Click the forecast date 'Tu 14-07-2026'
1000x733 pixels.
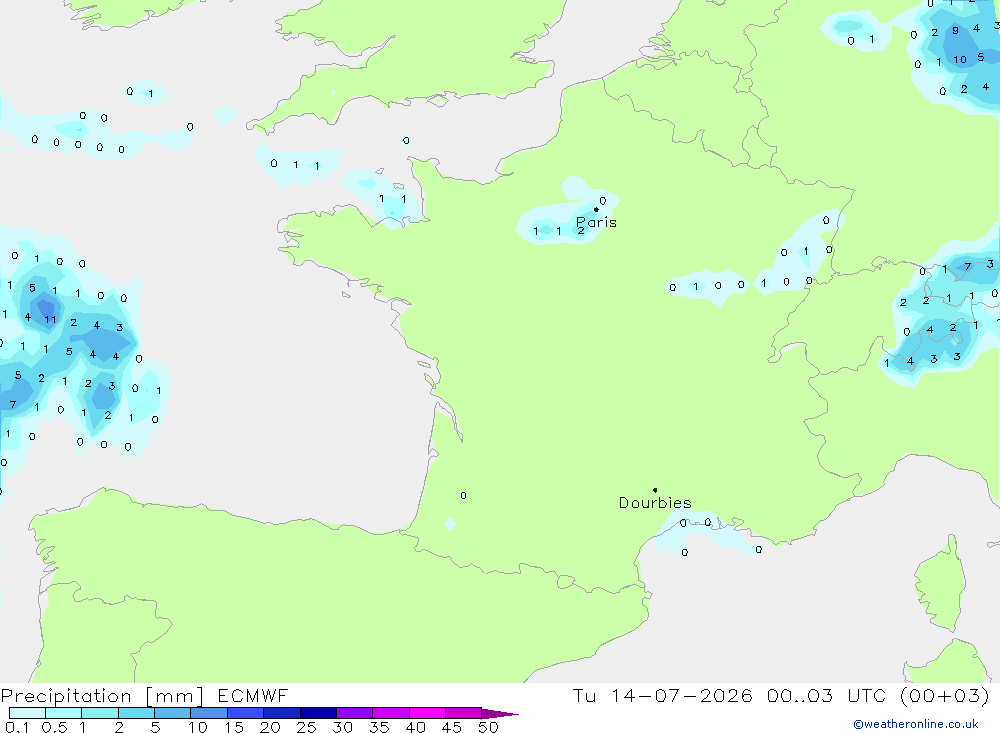pos(662,696)
